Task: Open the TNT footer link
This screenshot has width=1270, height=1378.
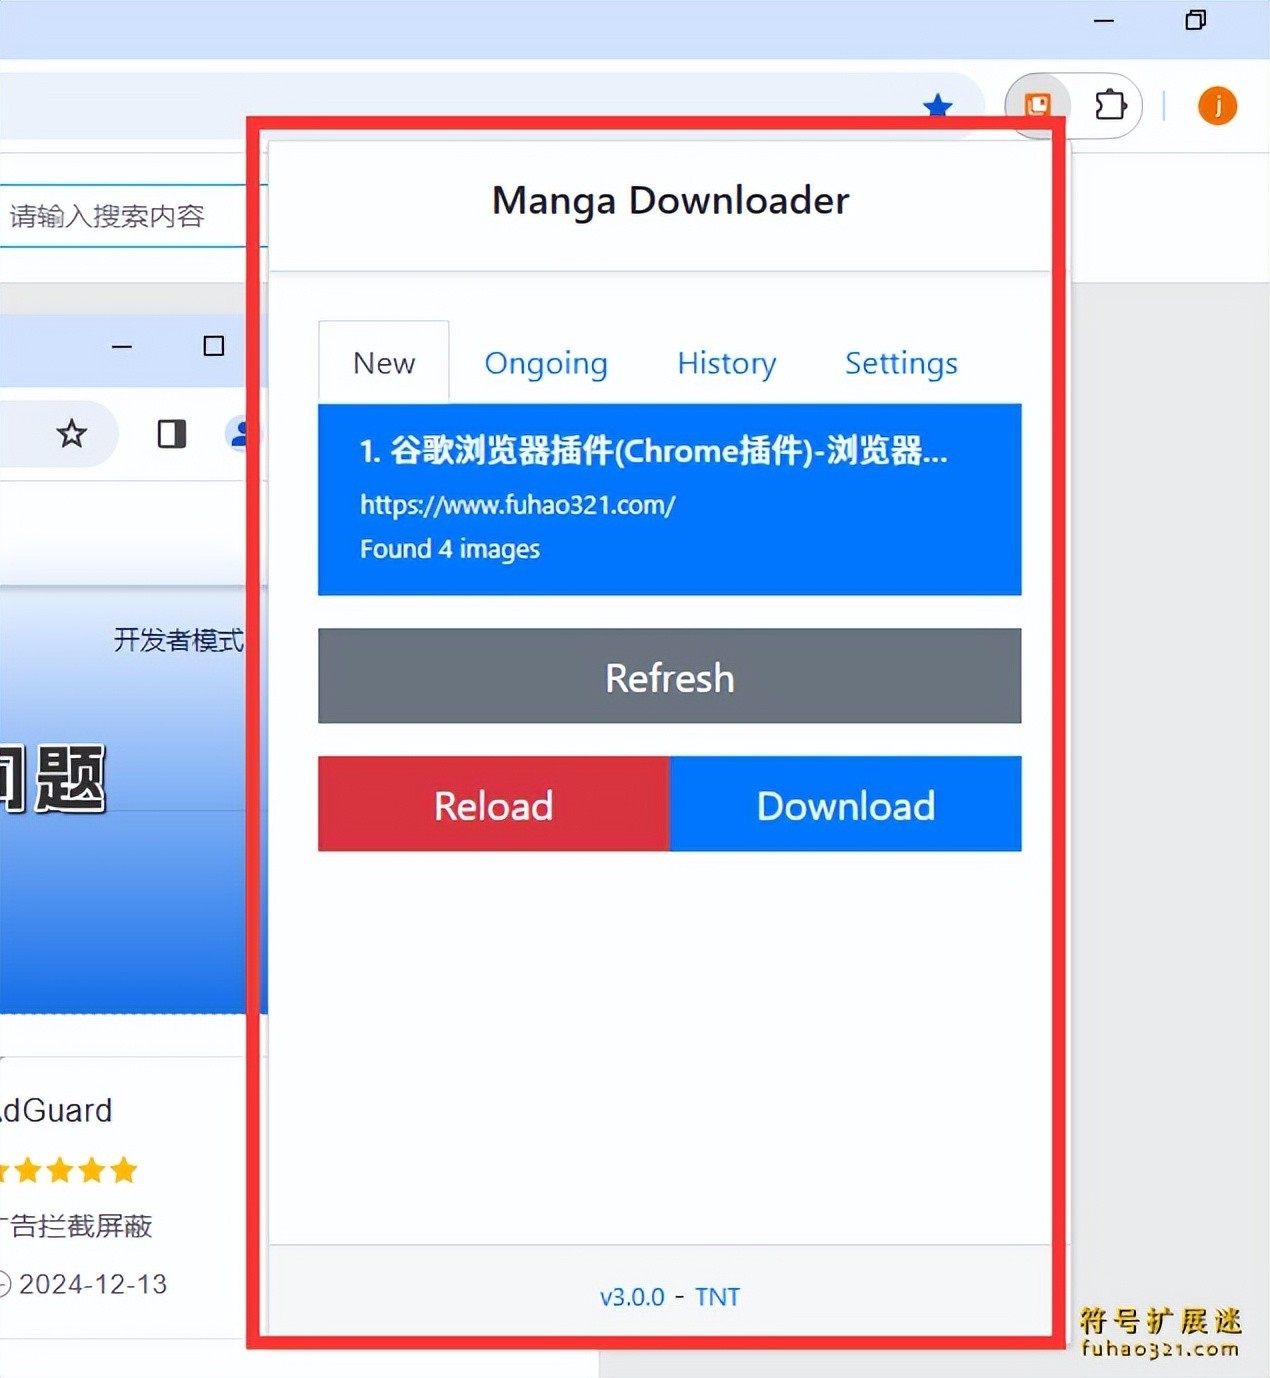Action: (x=717, y=1297)
